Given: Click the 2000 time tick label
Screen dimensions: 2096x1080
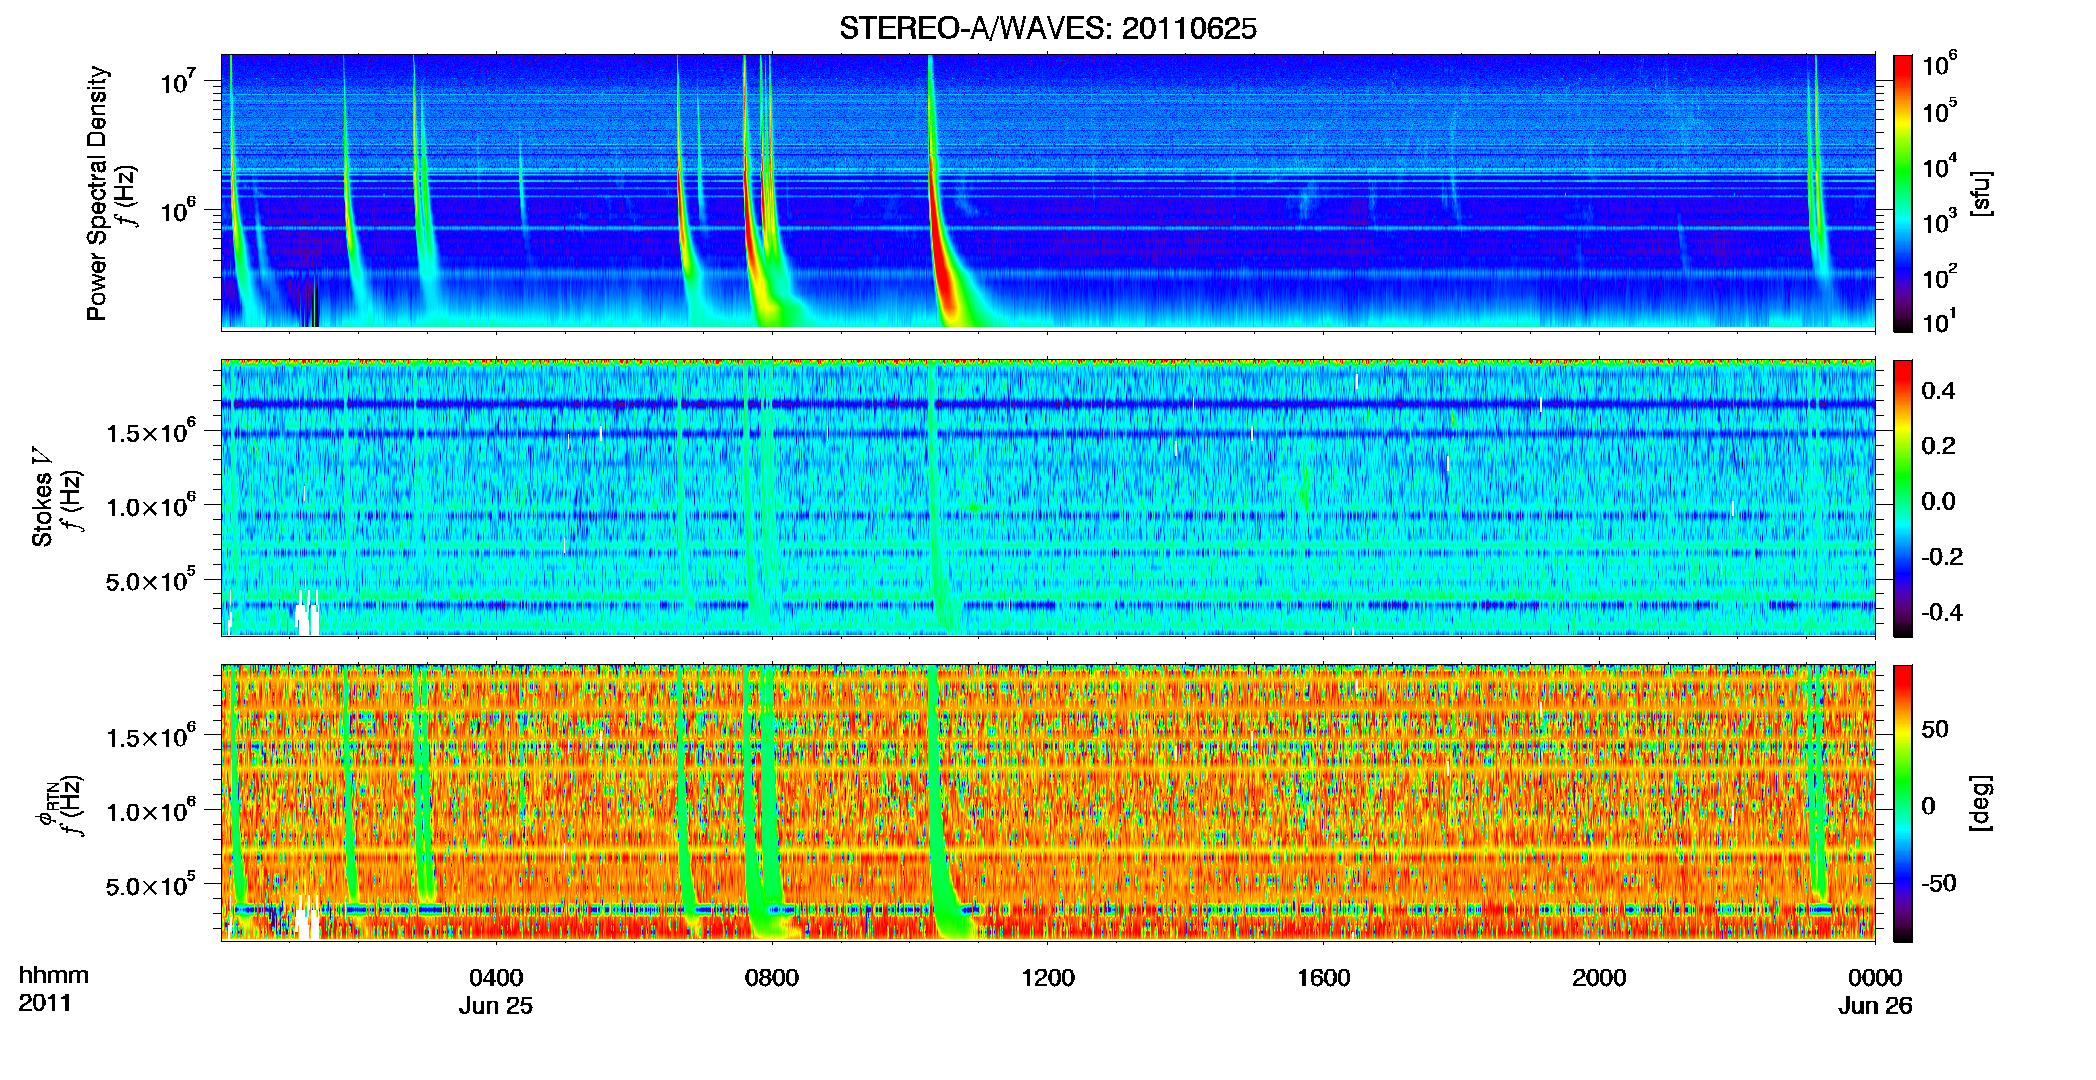Looking at the screenshot, I should (x=1599, y=978).
